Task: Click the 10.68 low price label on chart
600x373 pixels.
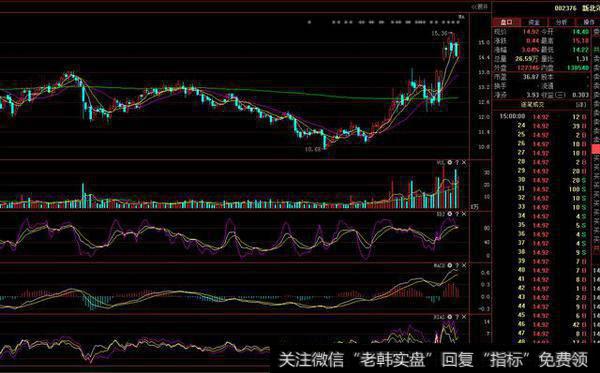Action: coord(313,150)
